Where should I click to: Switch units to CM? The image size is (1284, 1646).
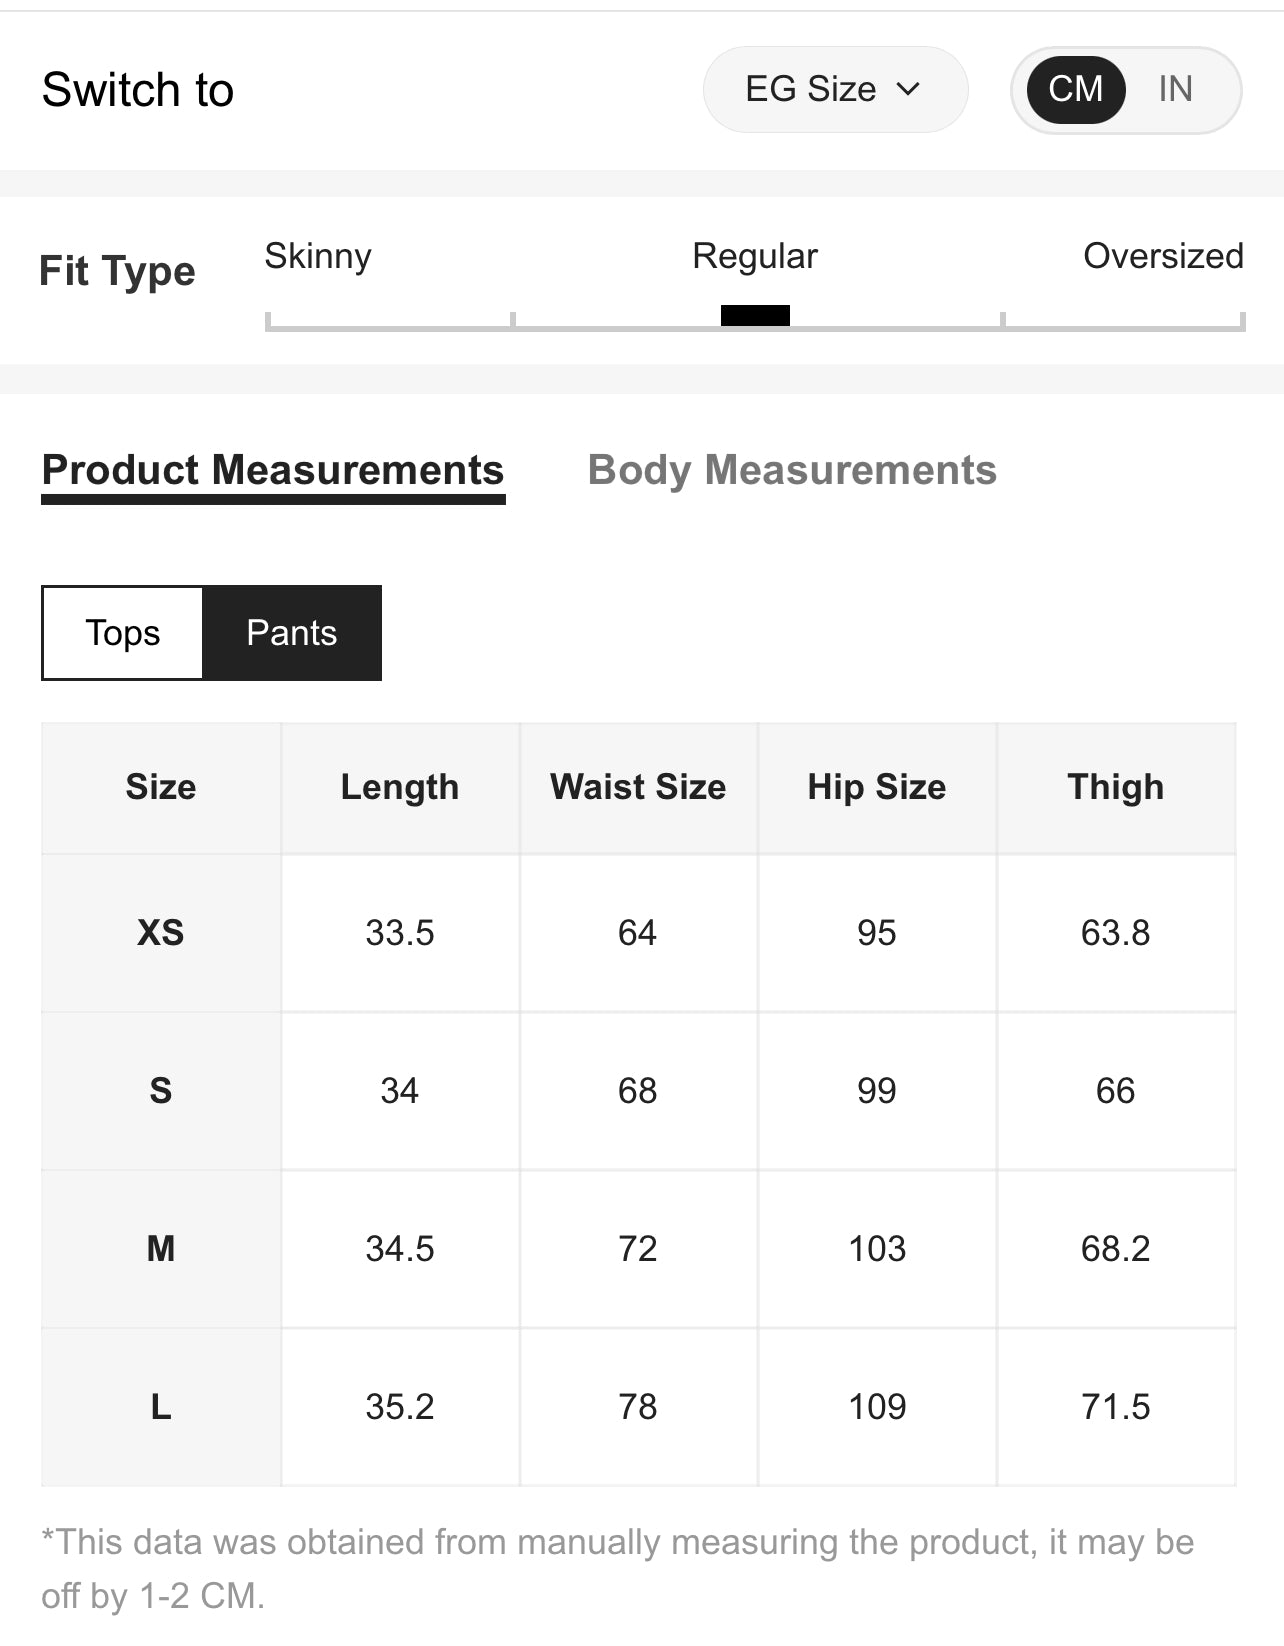pos(1076,89)
